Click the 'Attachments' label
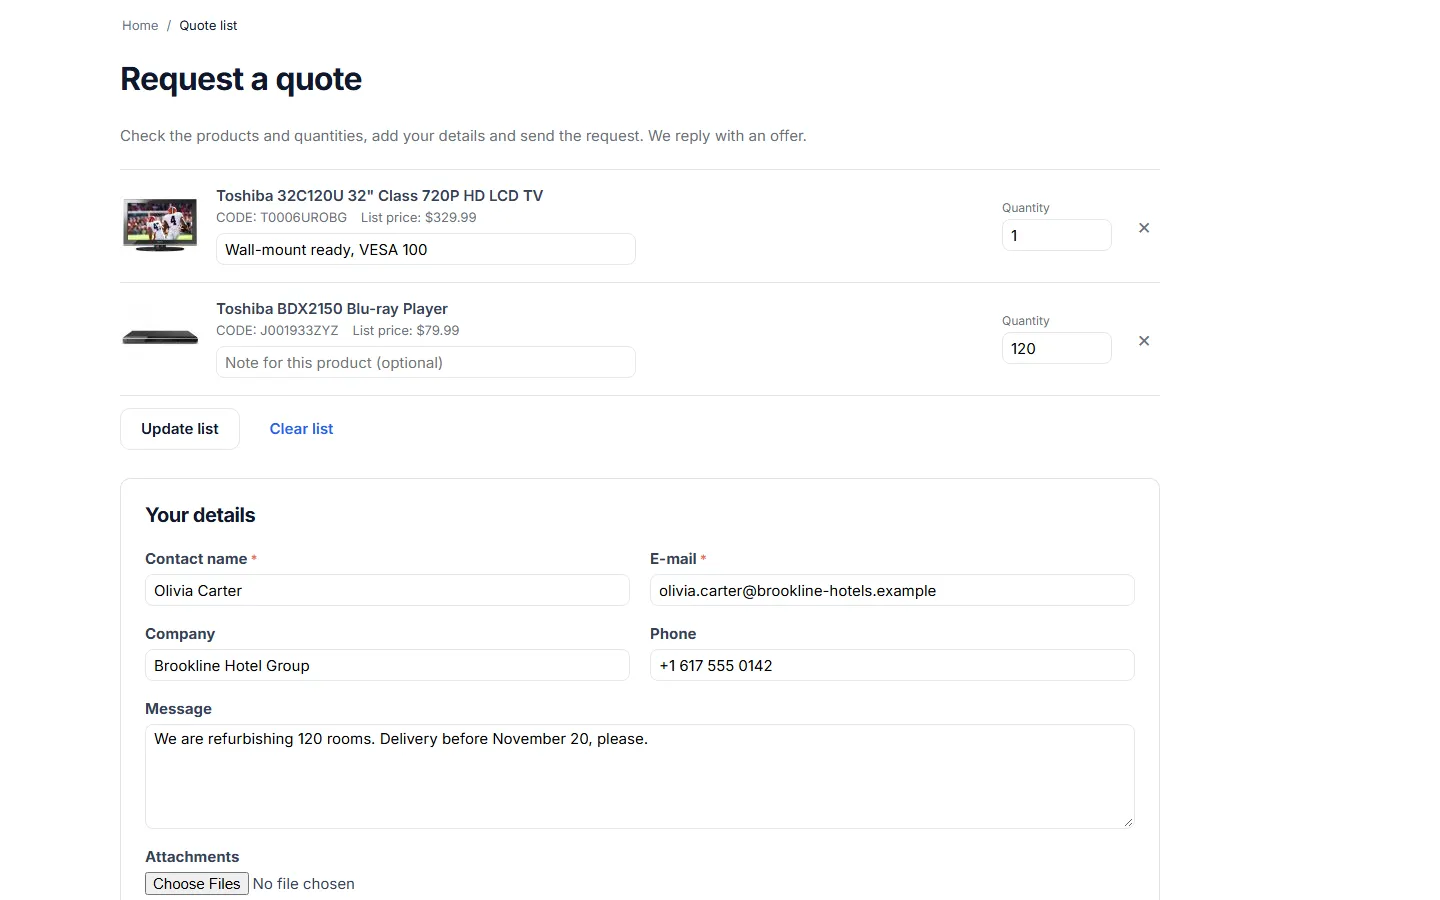1440x900 pixels. point(192,857)
